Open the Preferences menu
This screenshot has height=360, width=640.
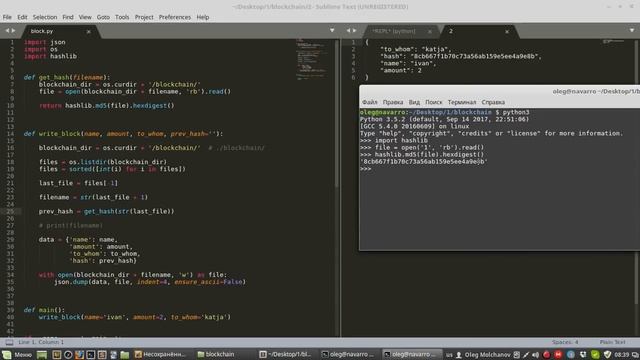(x=175, y=17)
